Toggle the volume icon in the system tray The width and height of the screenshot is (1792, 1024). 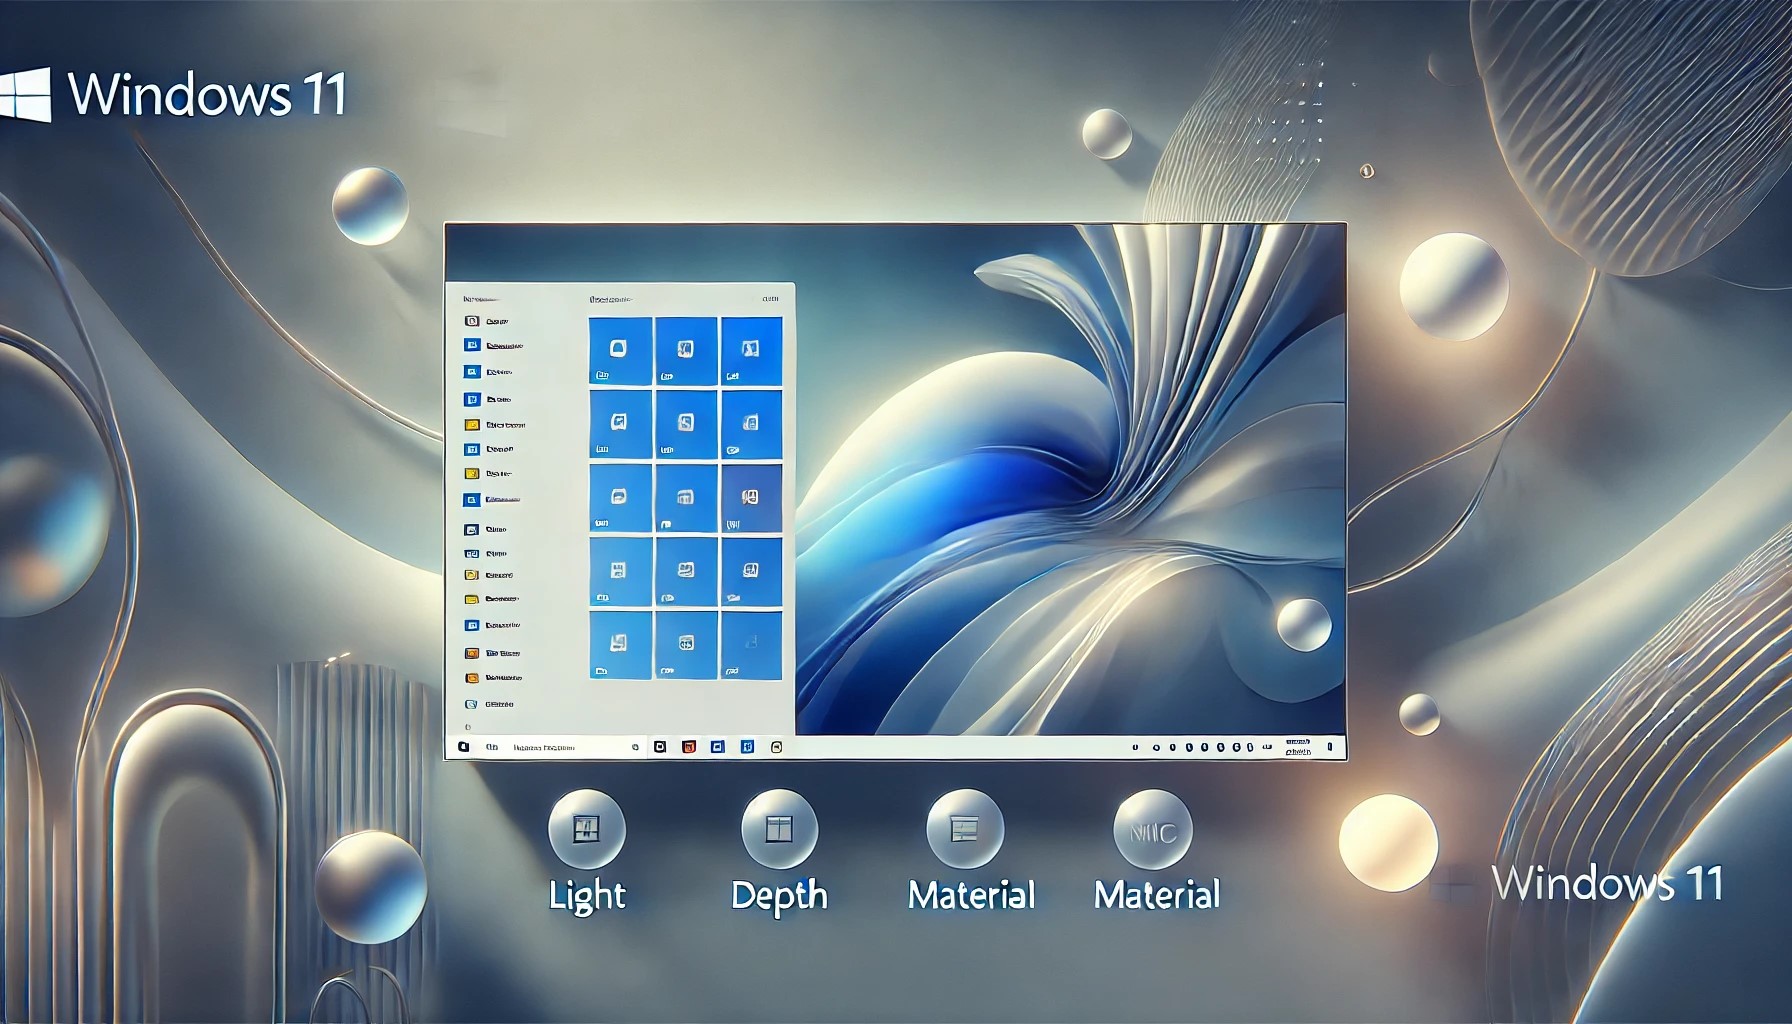pos(1238,745)
